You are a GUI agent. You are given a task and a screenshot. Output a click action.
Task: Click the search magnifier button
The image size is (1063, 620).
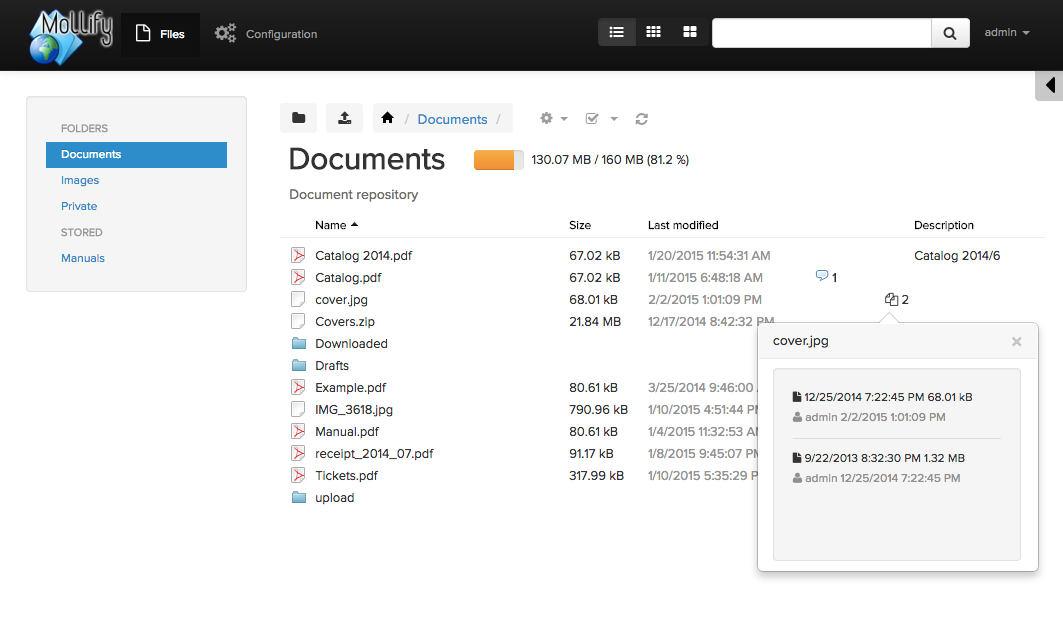(x=950, y=33)
